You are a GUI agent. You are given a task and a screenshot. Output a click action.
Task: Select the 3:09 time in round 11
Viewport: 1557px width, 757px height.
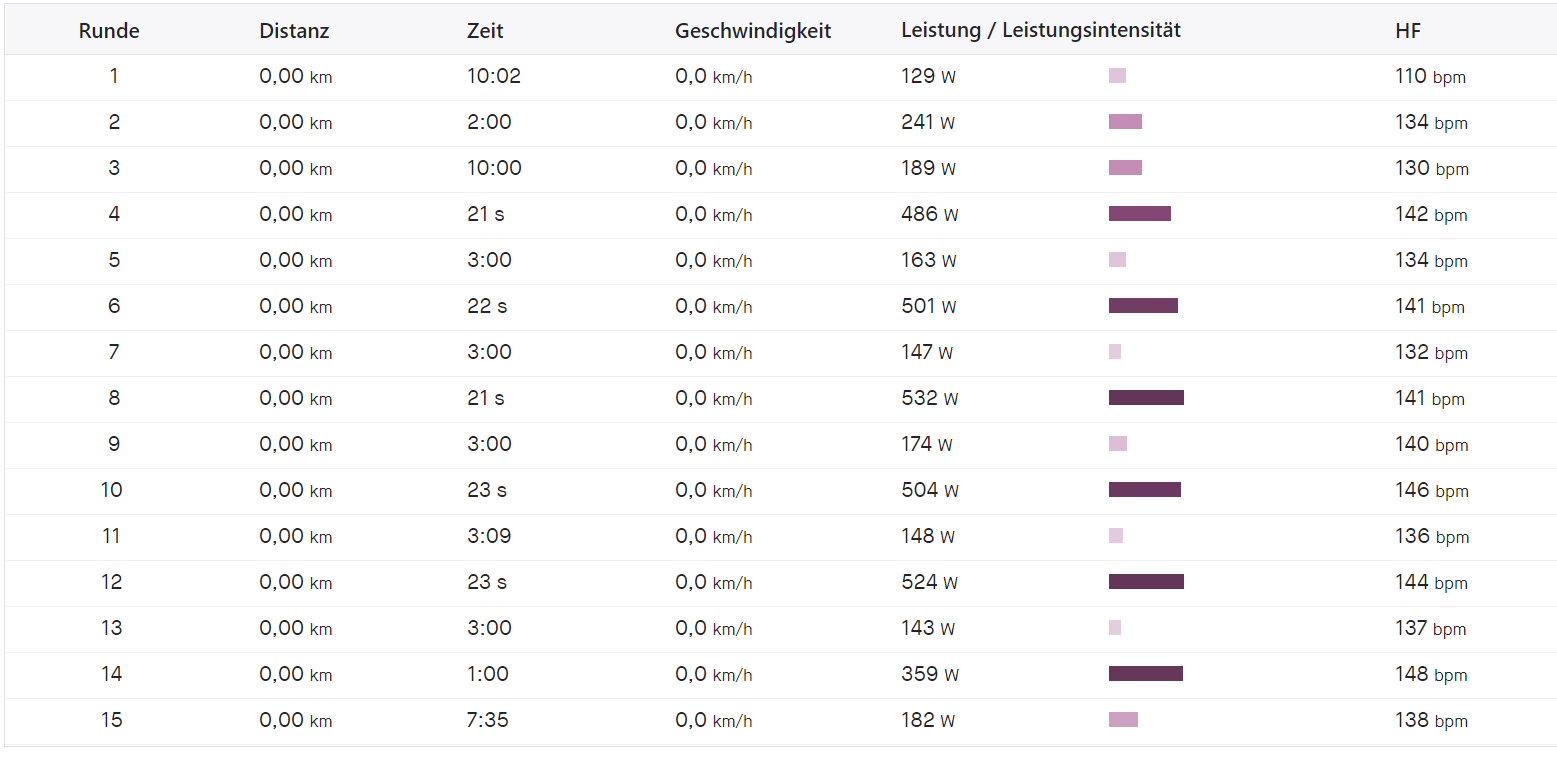click(489, 536)
